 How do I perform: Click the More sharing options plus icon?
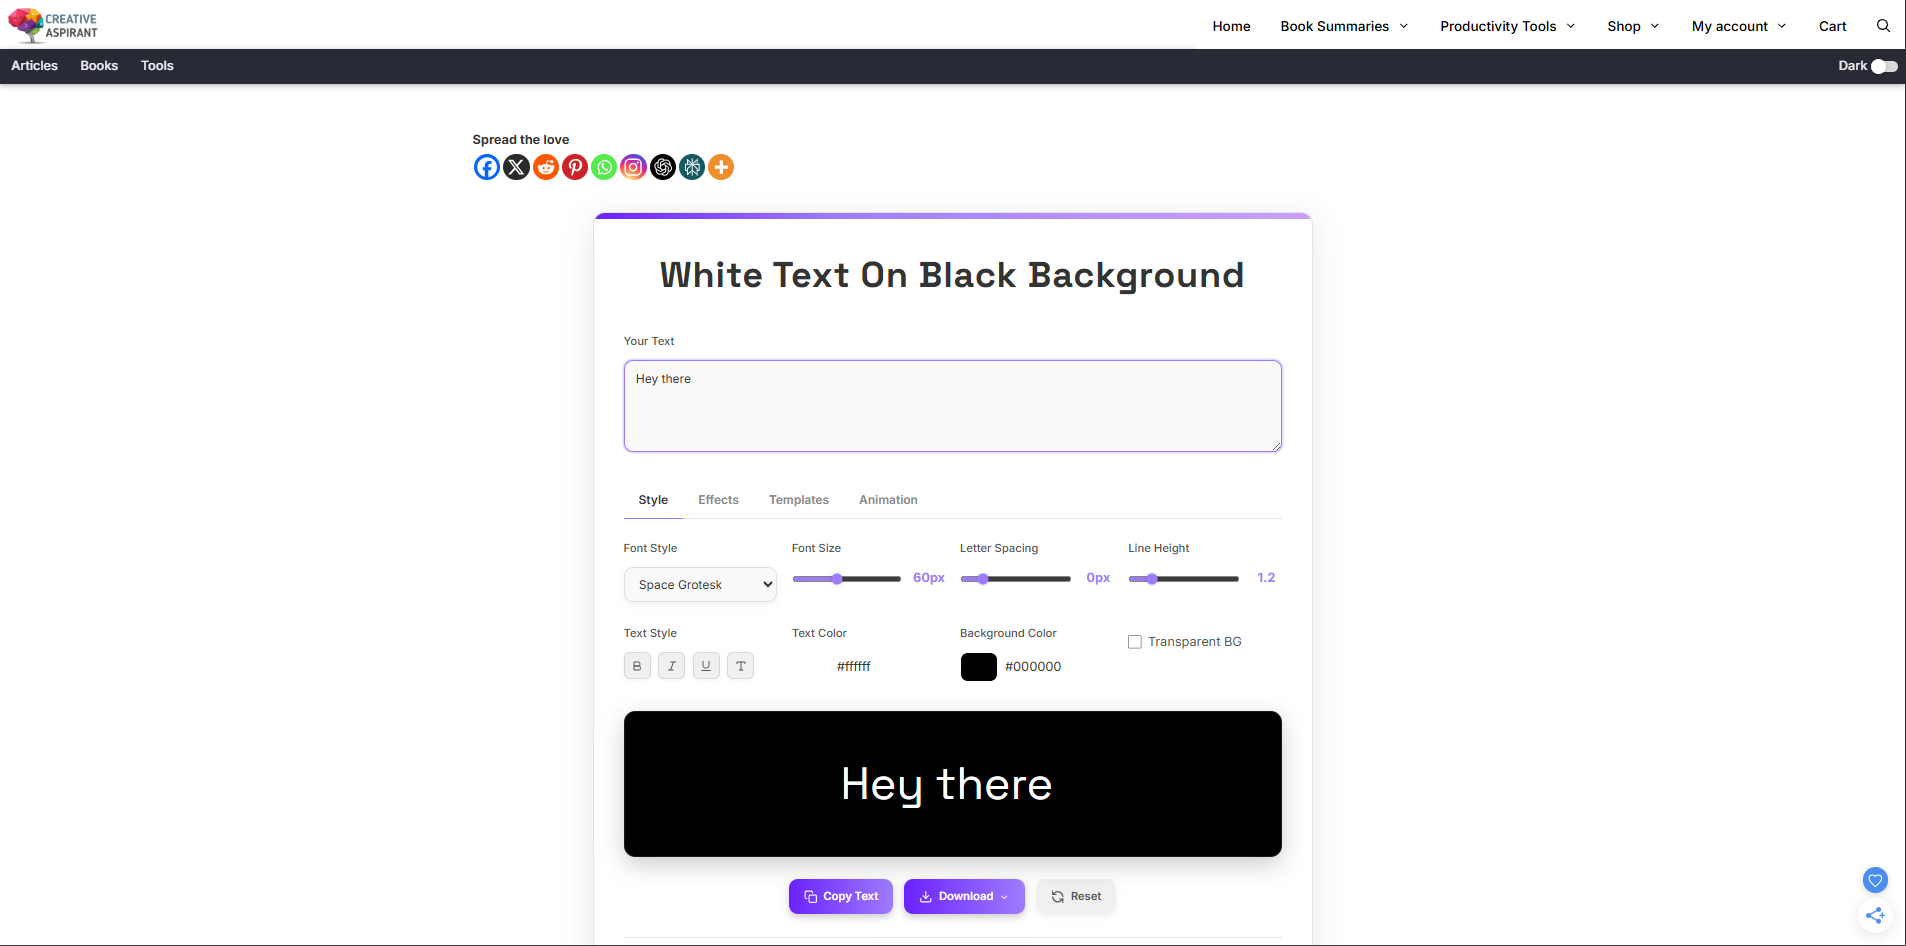720,167
